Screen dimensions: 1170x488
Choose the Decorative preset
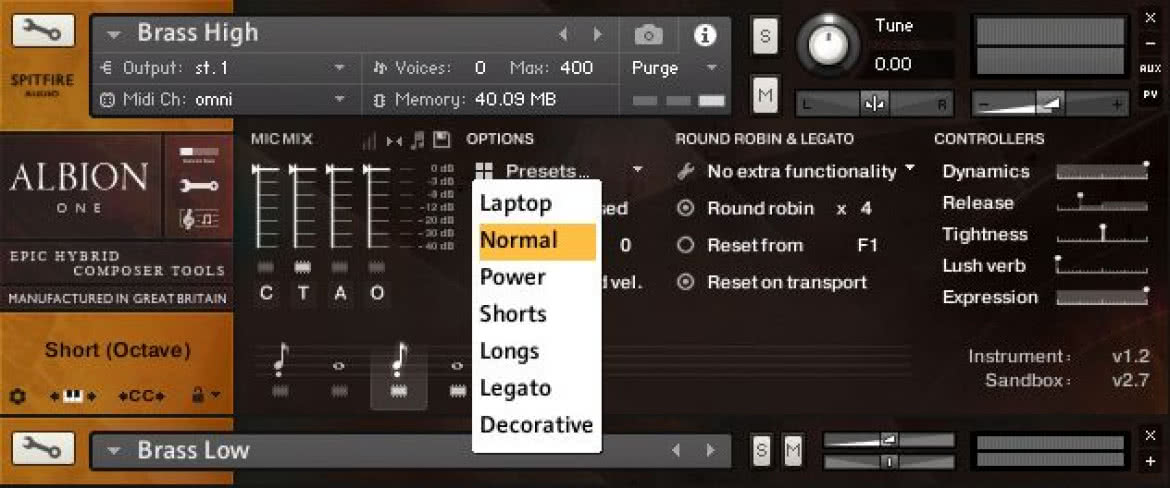click(537, 425)
